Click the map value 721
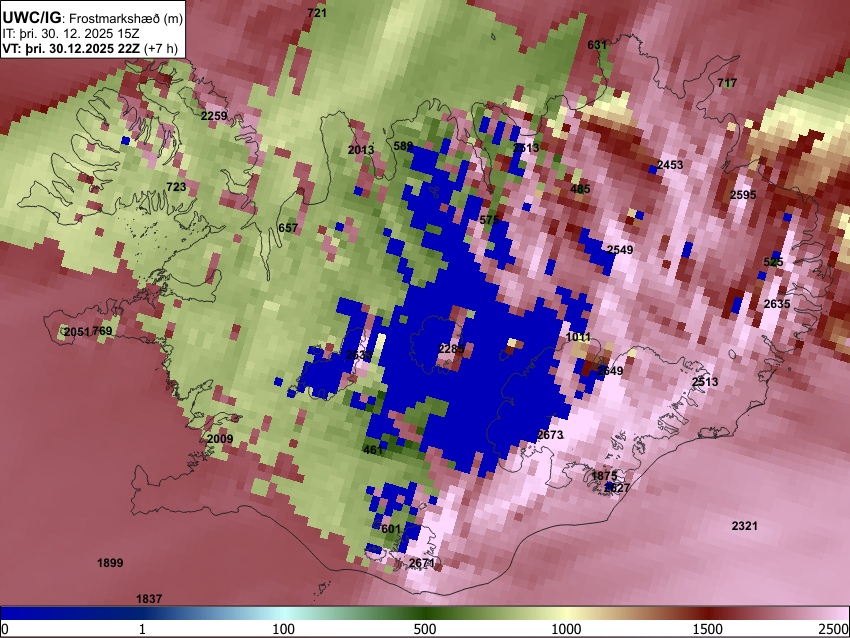The height and width of the screenshot is (638, 850). coord(317,12)
